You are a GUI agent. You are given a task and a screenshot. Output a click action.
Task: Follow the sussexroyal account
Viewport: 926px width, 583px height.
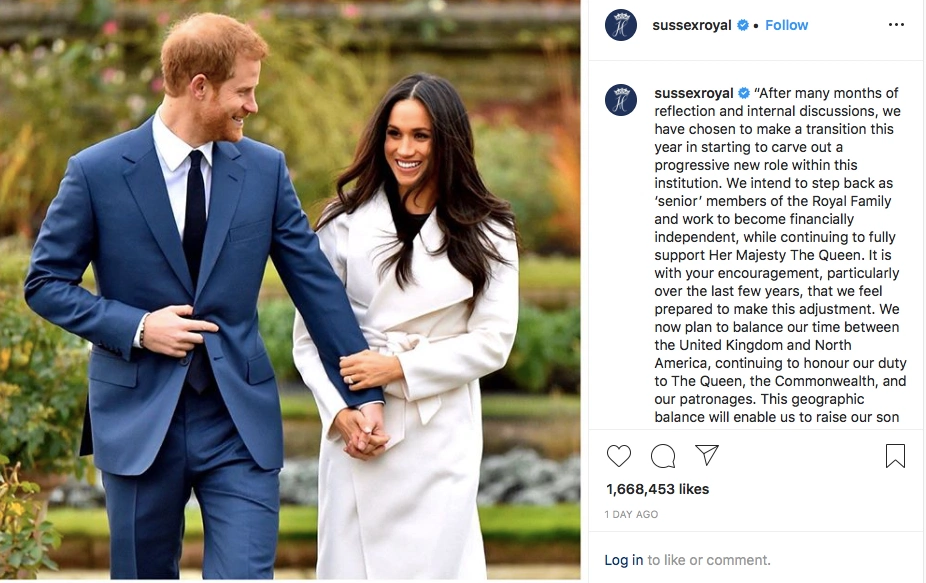pos(786,25)
